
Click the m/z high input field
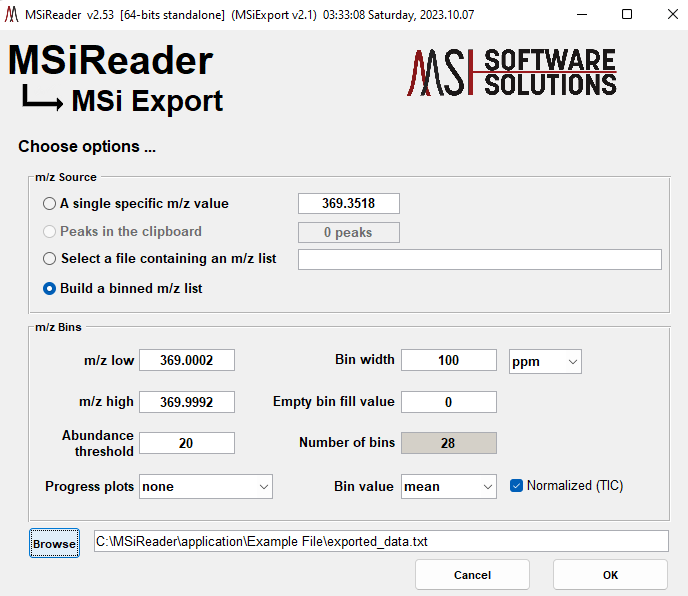[187, 402]
